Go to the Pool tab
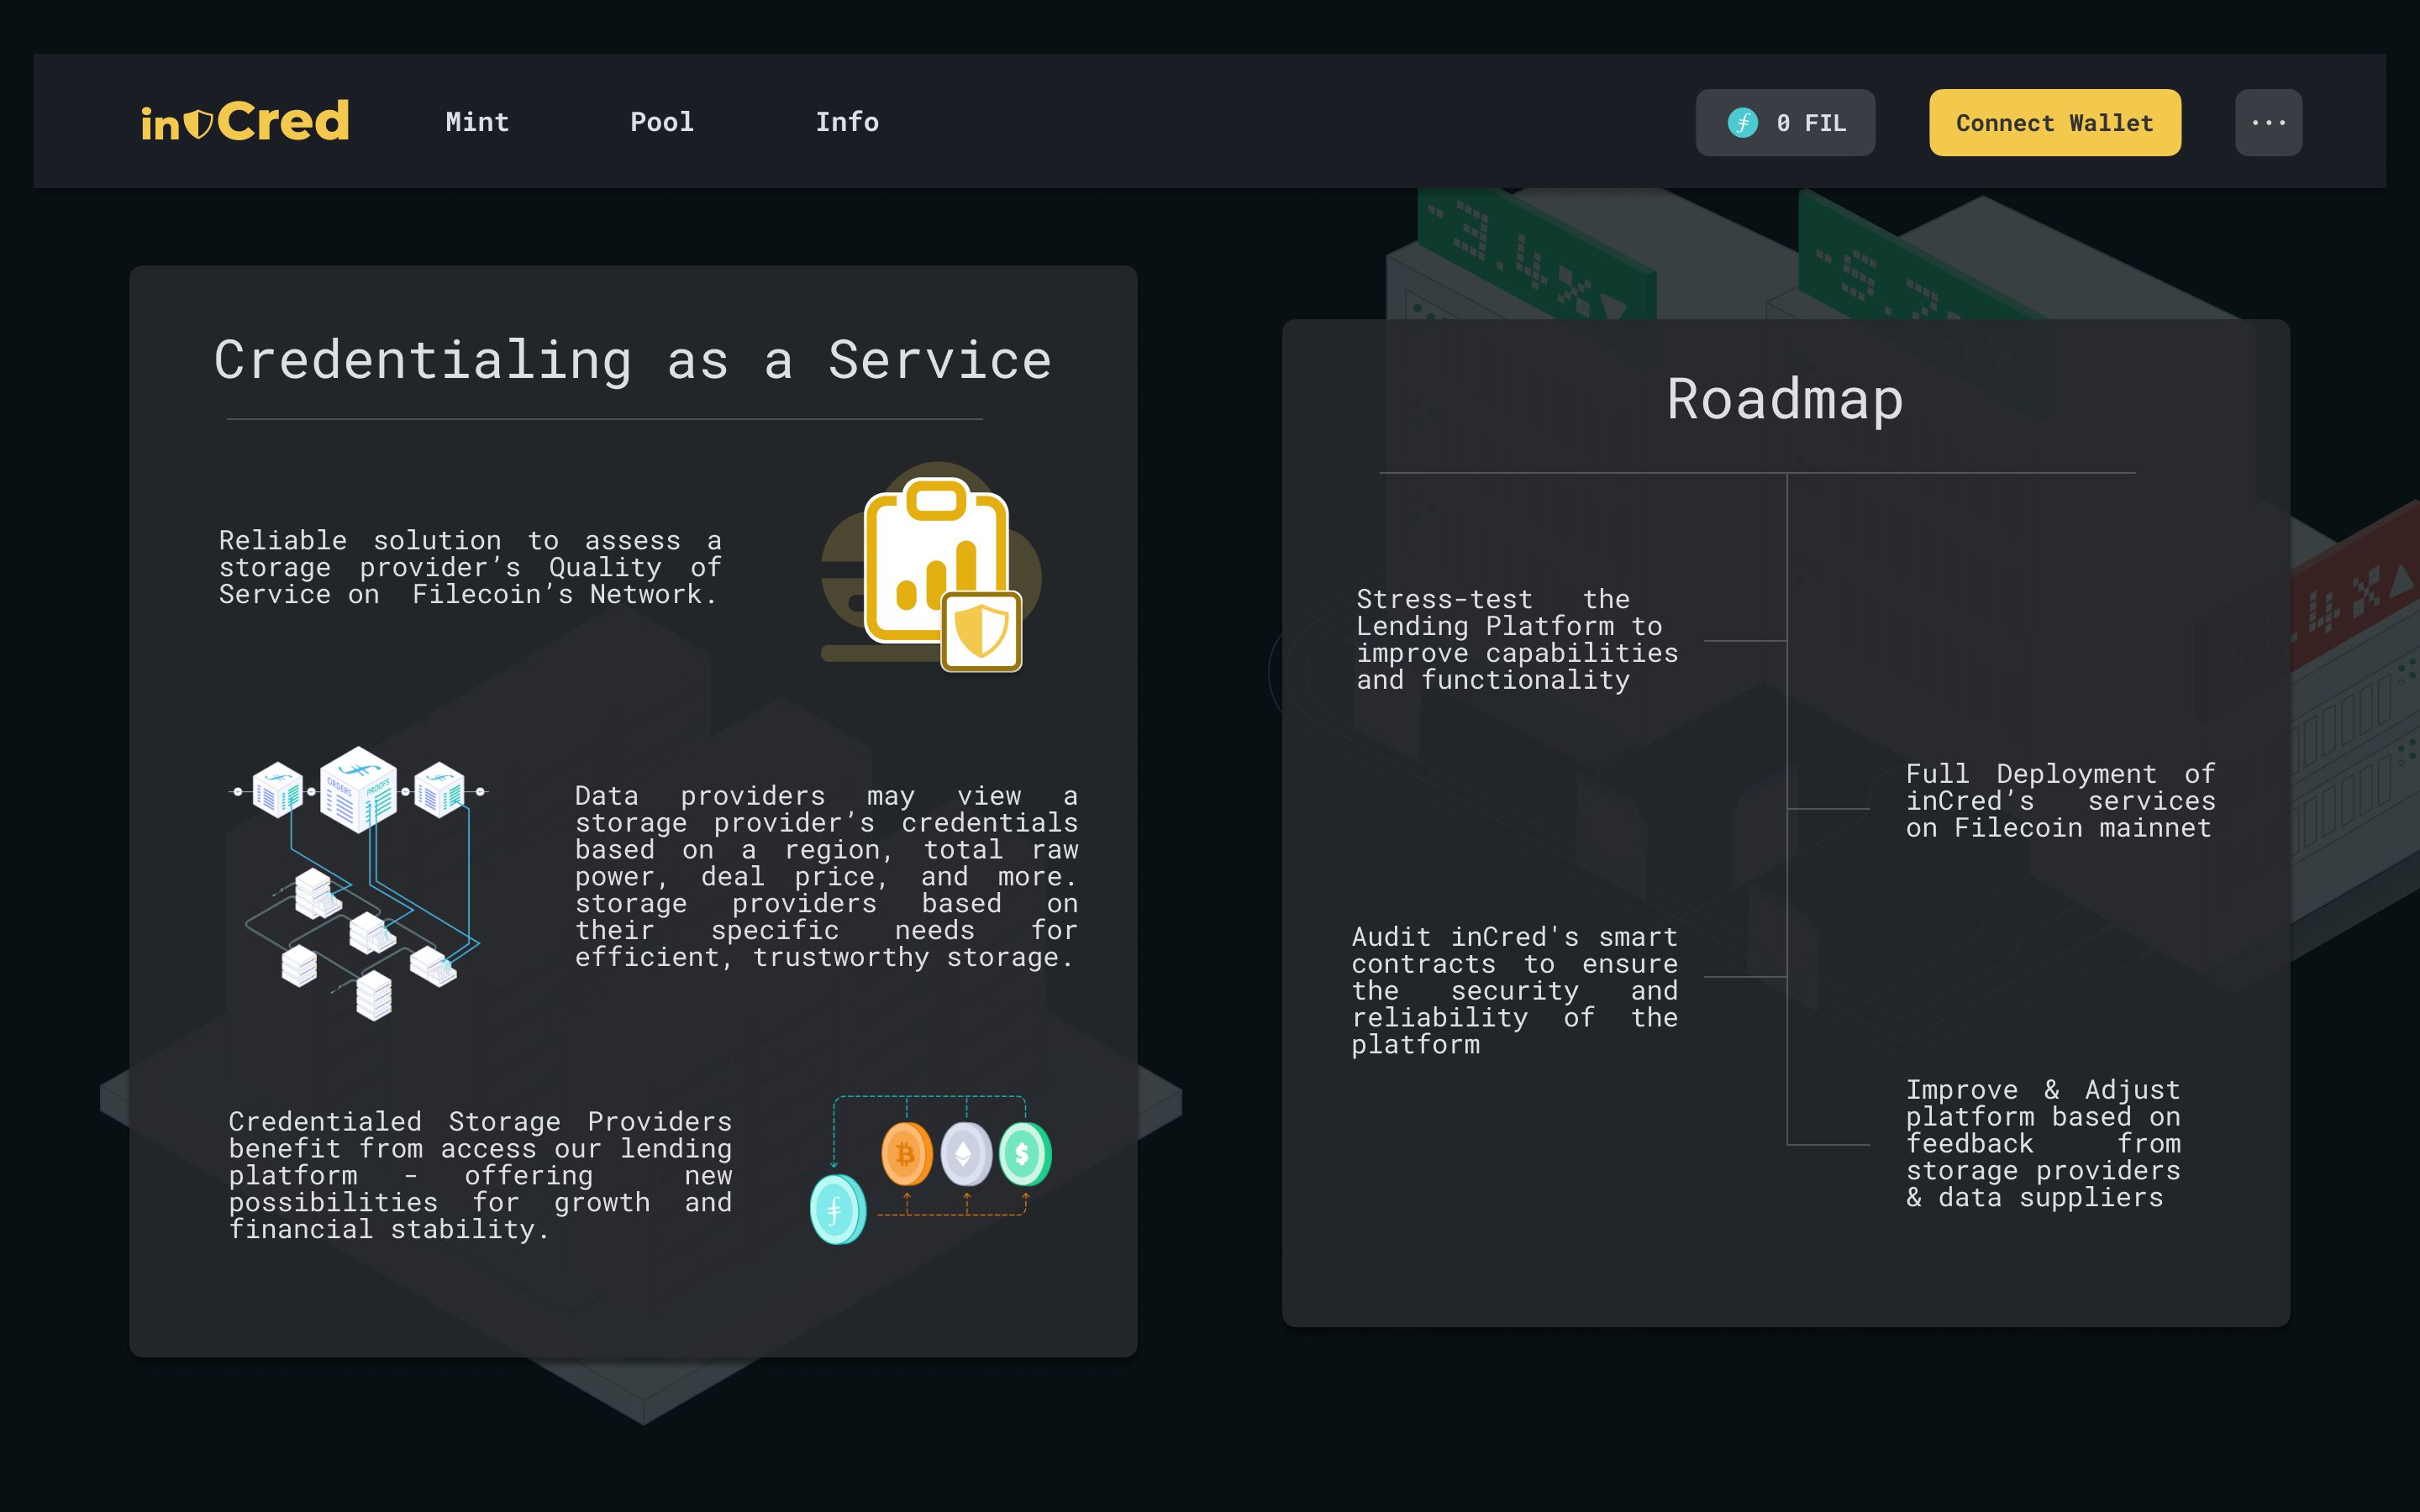This screenshot has width=2420, height=1512. pyautogui.click(x=661, y=122)
